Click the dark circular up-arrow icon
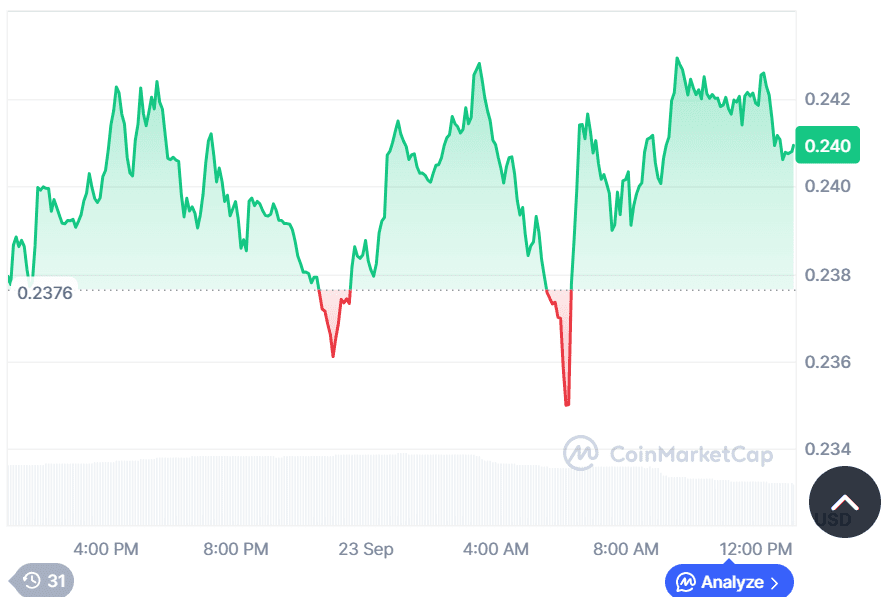The image size is (885, 597). [845, 502]
